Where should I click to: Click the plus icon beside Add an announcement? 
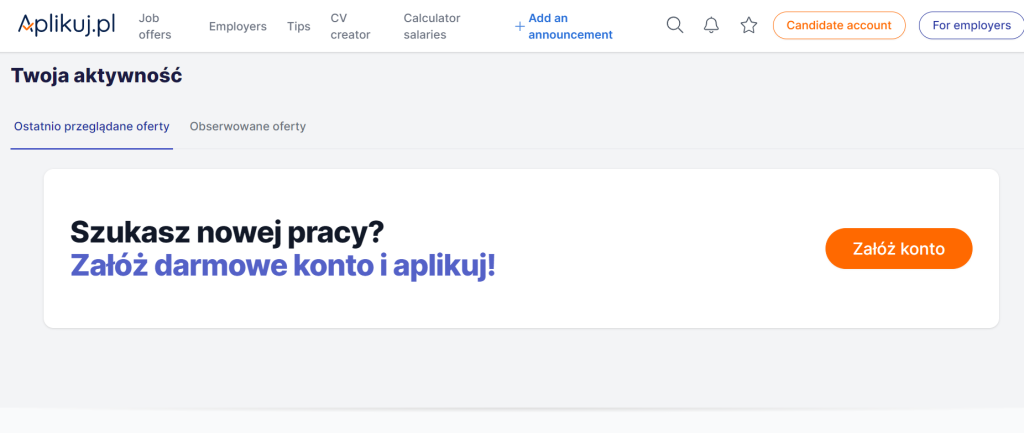(x=519, y=26)
